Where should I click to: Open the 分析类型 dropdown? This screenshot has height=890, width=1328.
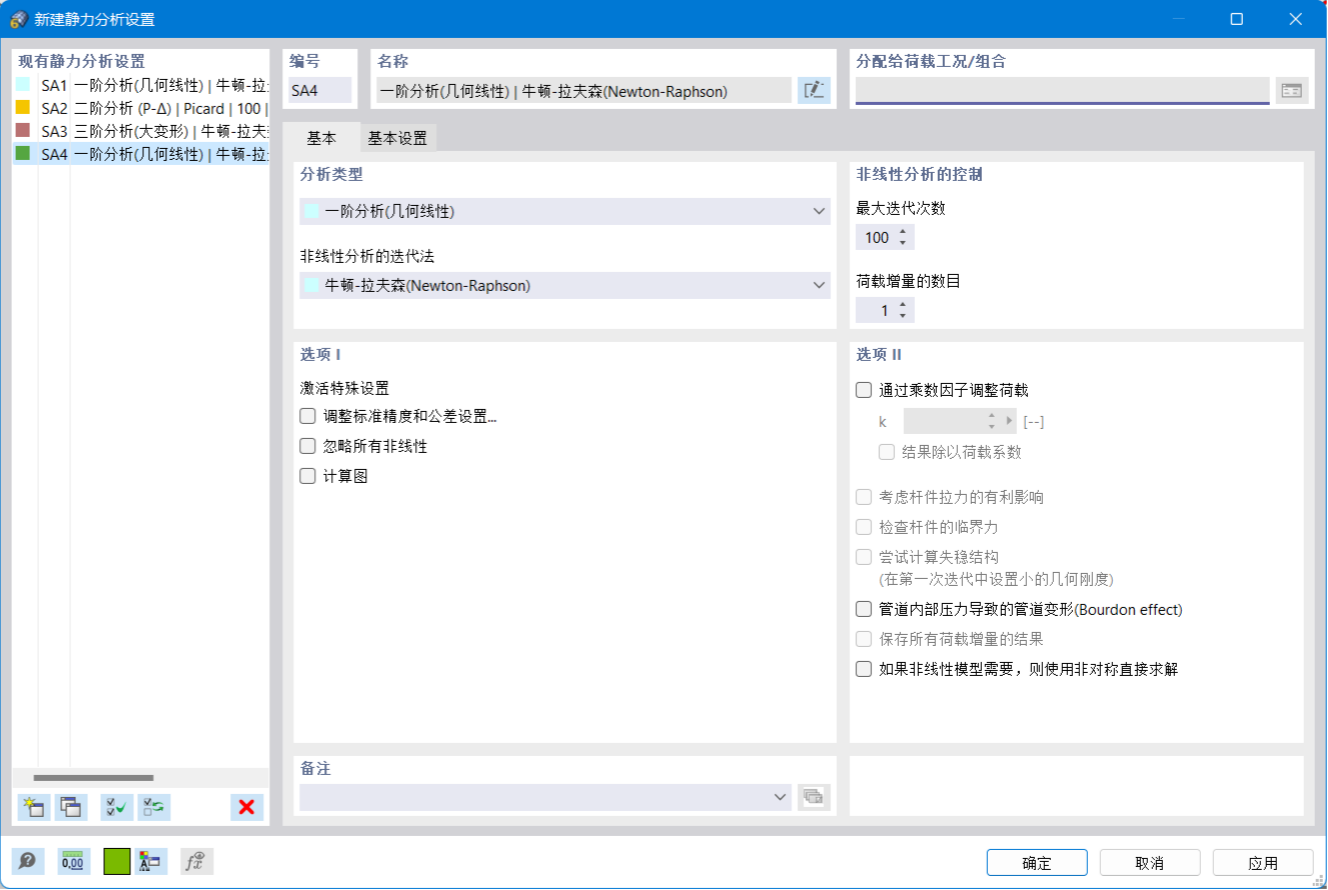[565, 211]
